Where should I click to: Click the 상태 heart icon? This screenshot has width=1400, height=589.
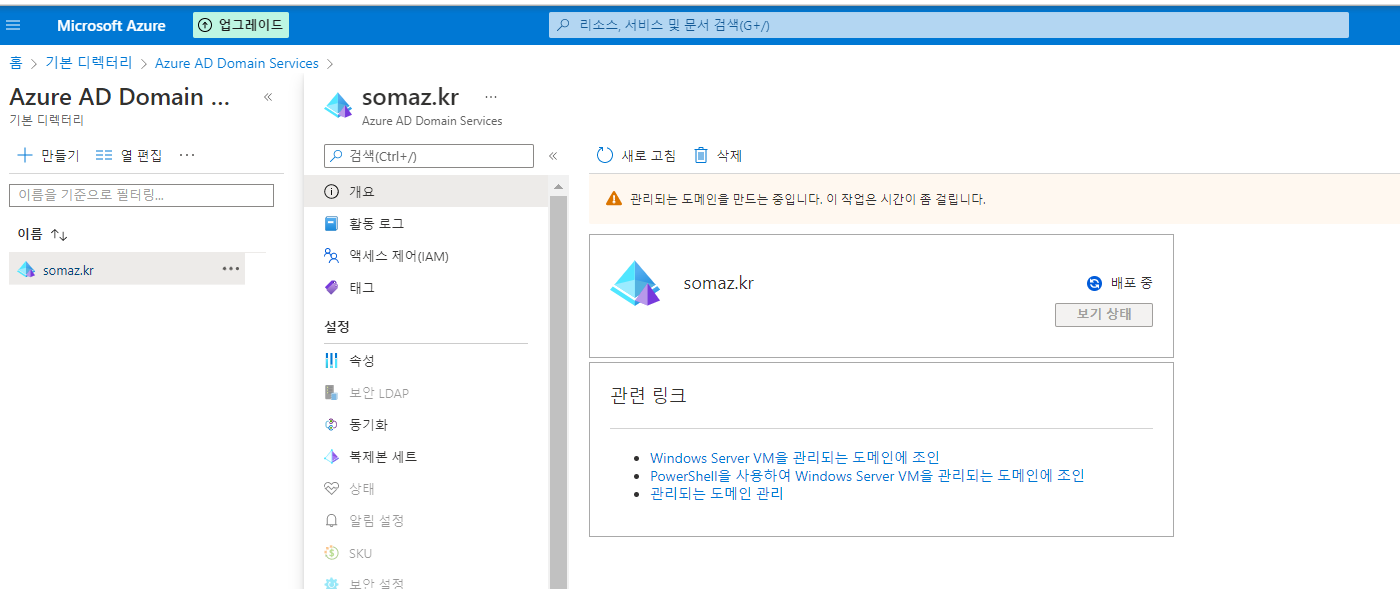pos(332,488)
